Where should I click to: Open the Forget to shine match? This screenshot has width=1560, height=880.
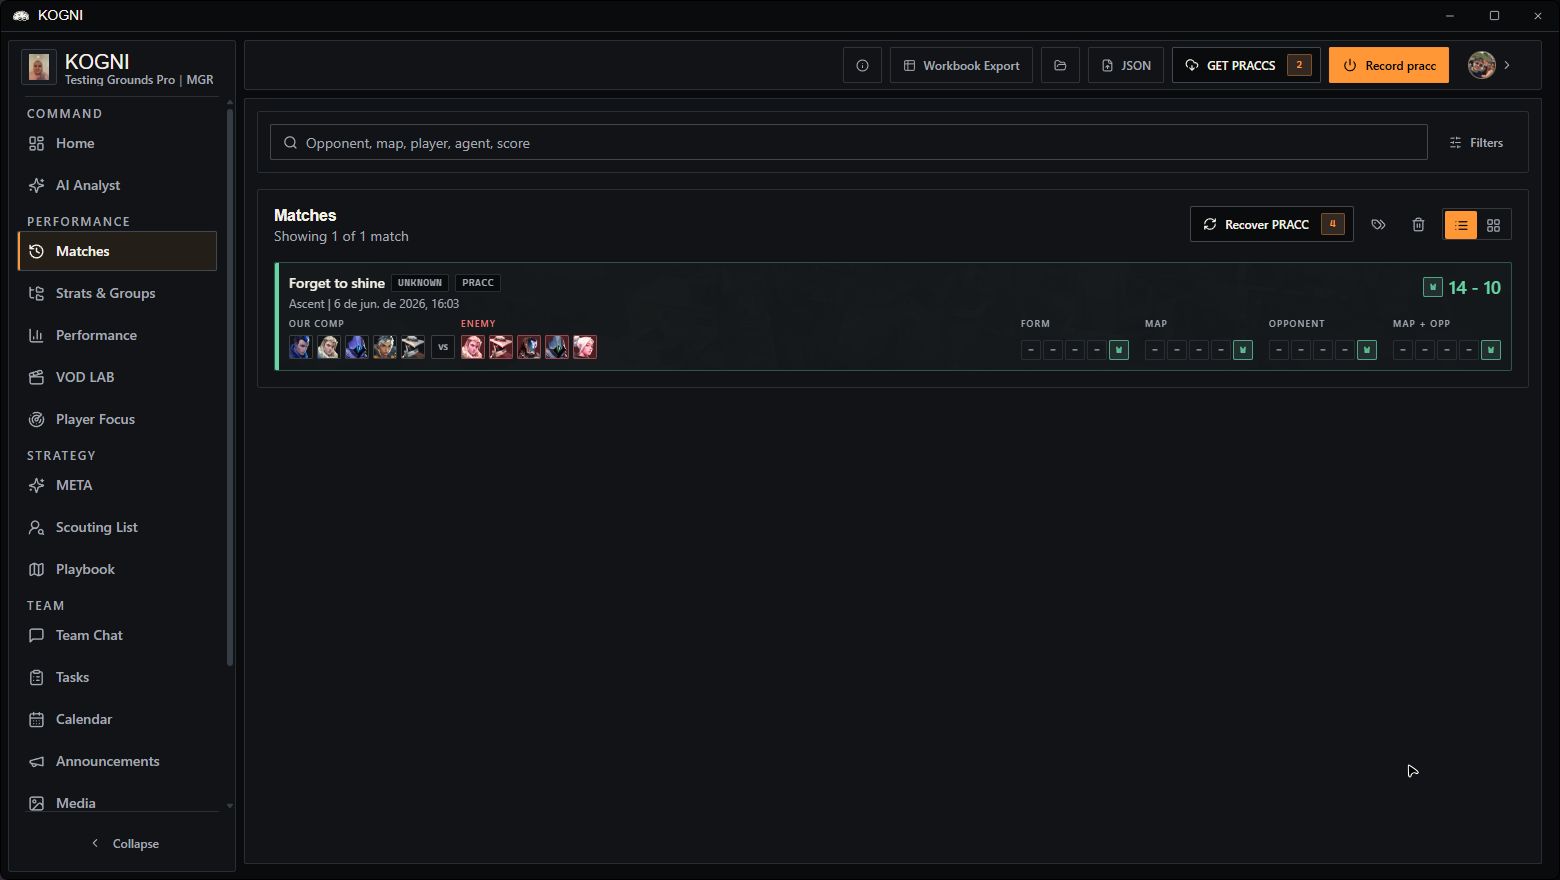[x=893, y=316]
